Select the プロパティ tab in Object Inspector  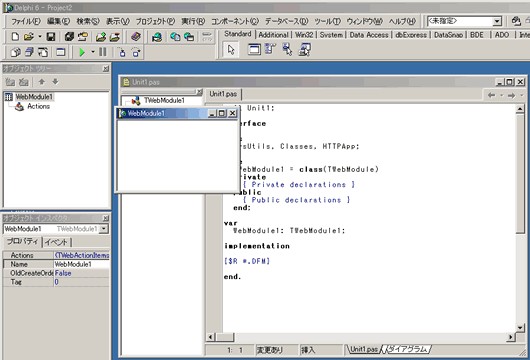coord(23,241)
